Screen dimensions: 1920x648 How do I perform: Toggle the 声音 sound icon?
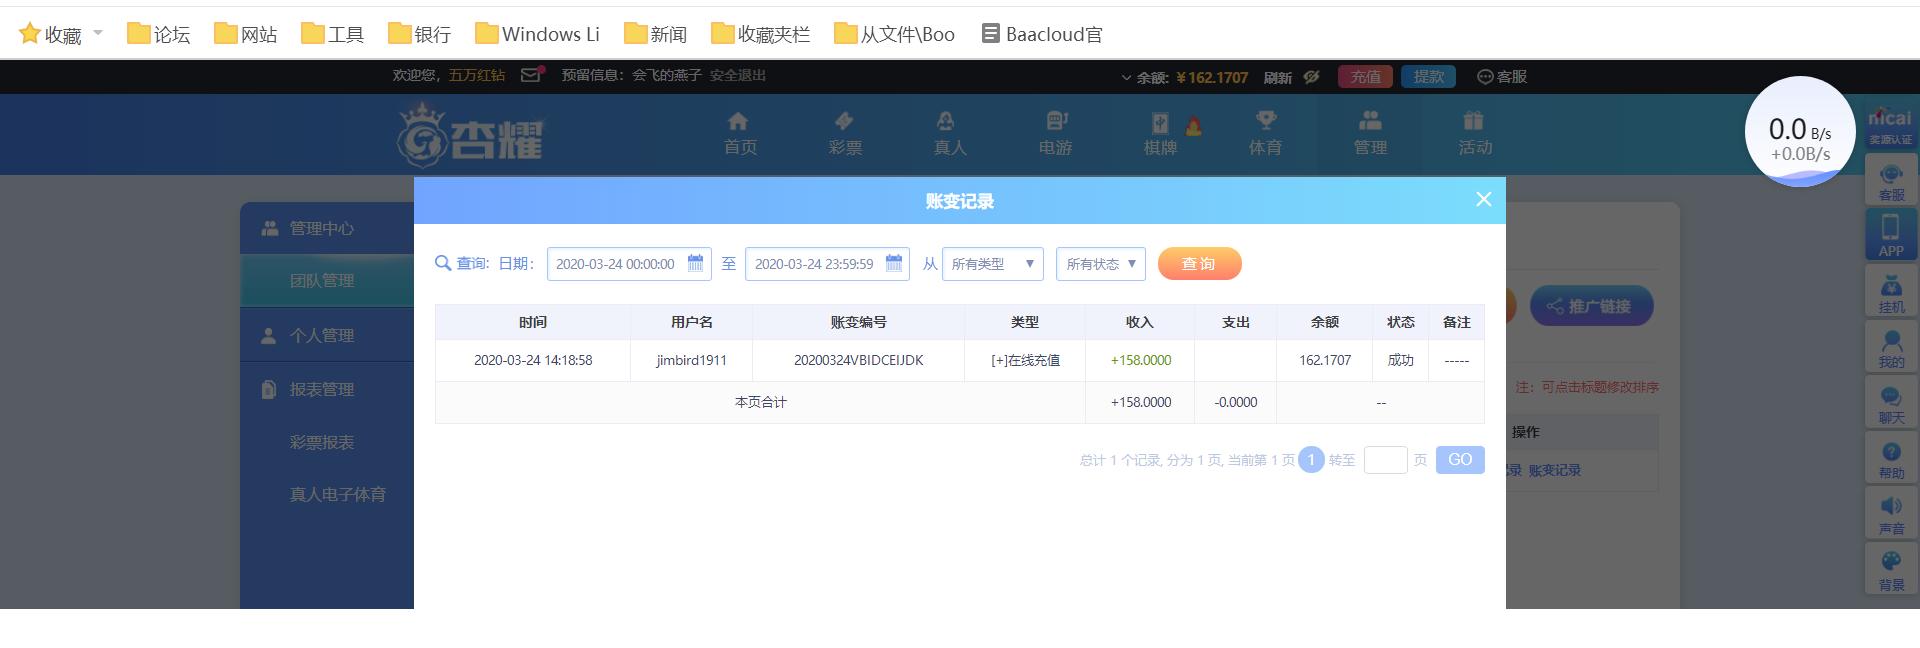coord(1891,515)
